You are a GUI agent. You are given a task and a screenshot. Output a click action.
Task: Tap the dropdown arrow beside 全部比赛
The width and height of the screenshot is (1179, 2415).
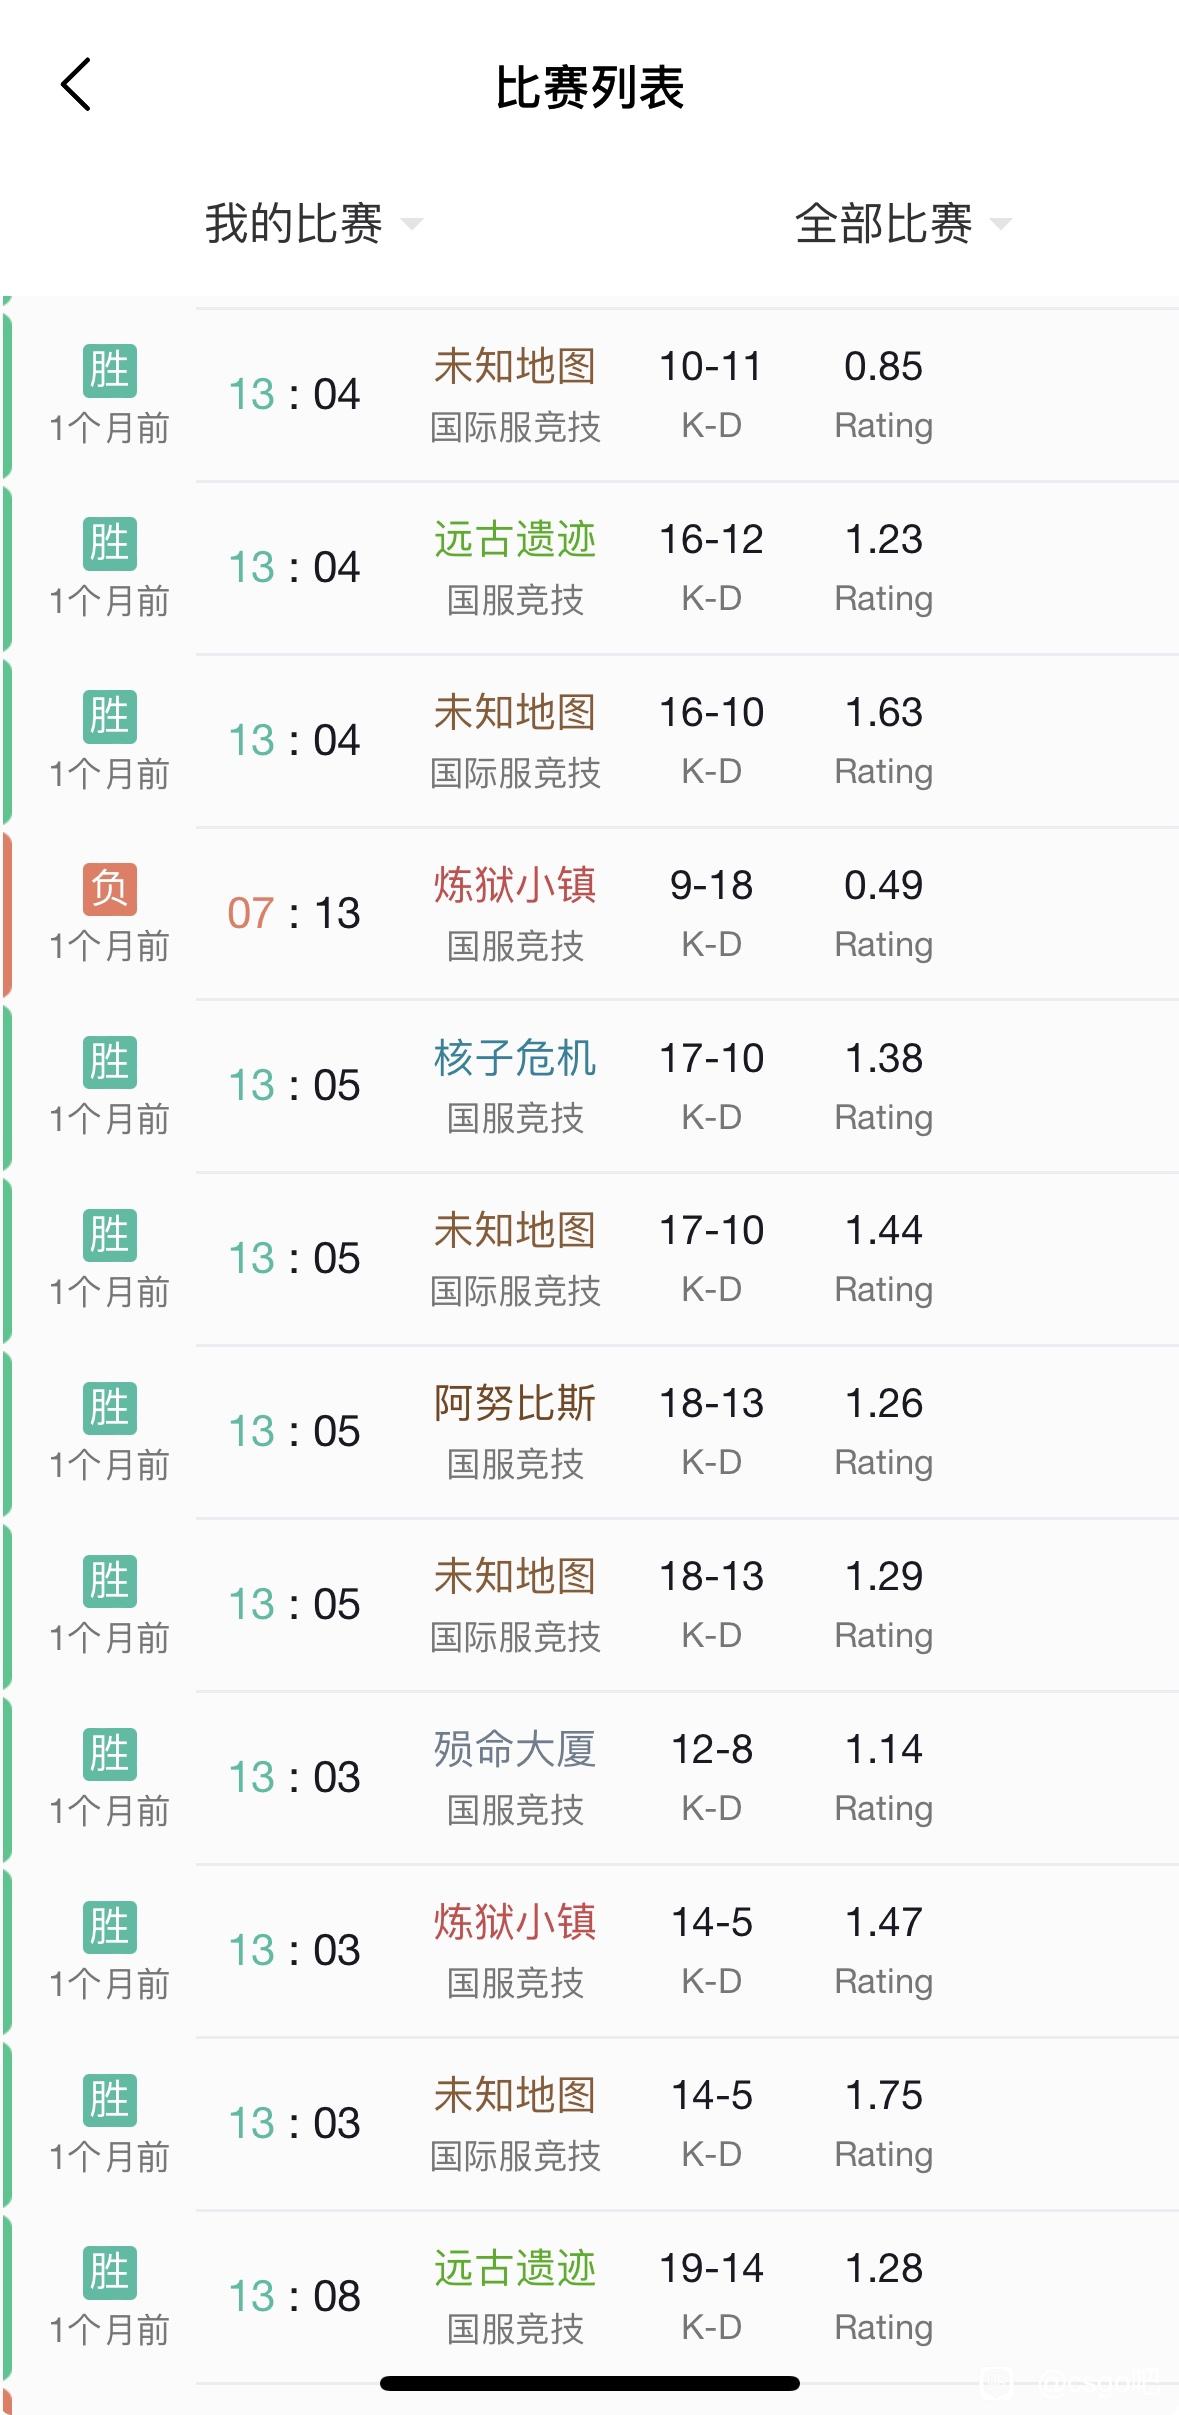pos(1001,224)
